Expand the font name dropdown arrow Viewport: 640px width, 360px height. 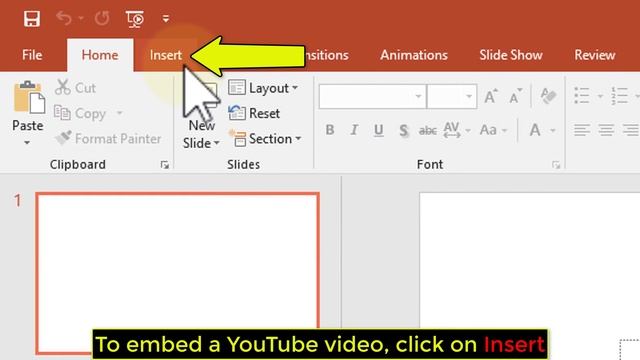click(x=418, y=96)
